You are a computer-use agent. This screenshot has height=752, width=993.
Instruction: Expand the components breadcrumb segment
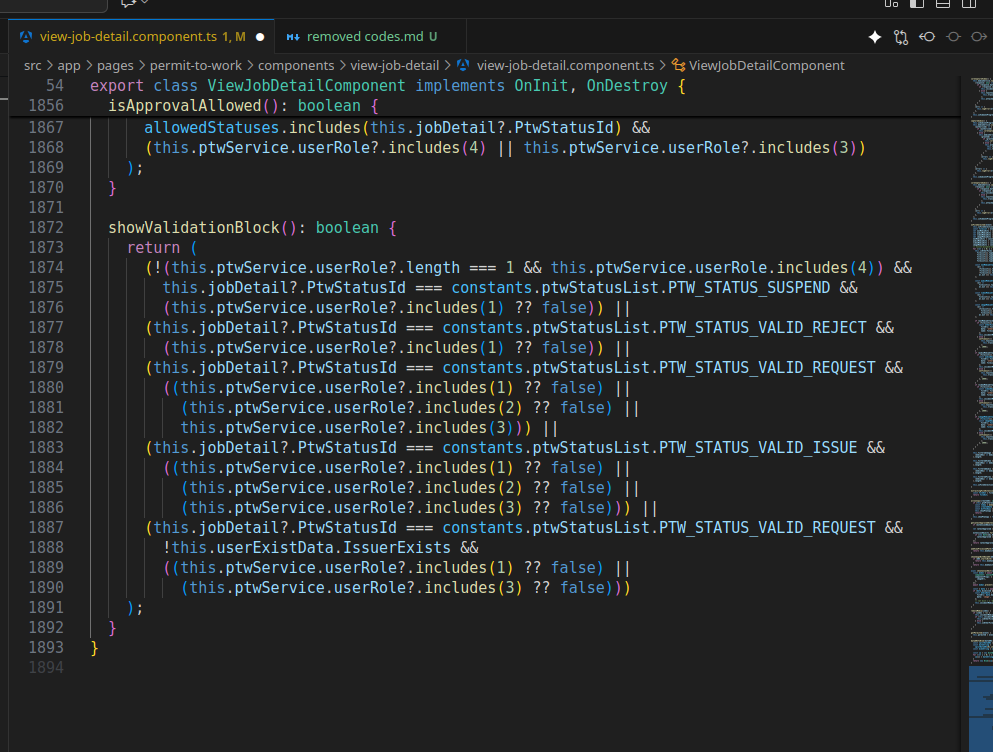pyautogui.click(x=296, y=65)
